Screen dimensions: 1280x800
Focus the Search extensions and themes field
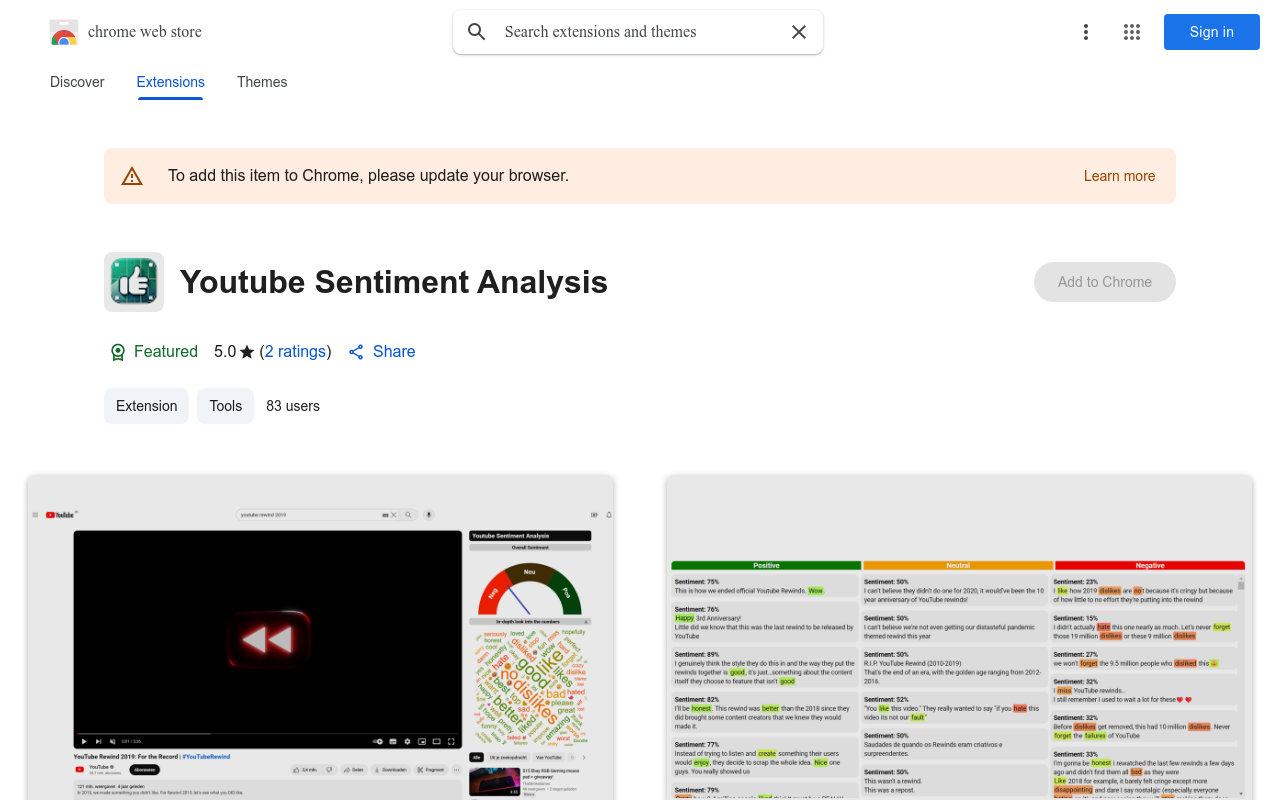[x=638, y=32]
